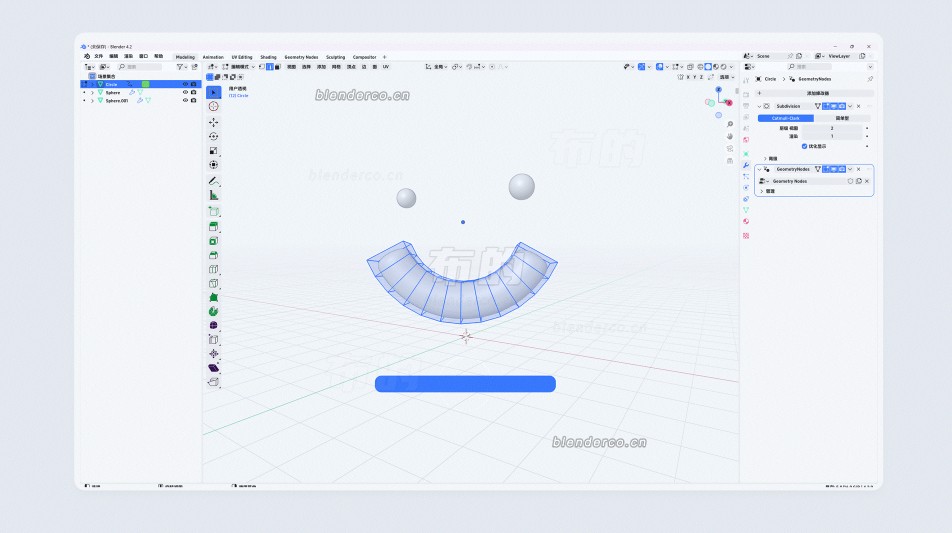Enable rendered viewport shading
The height and width of the screenshot is (533, 952).
723,67
